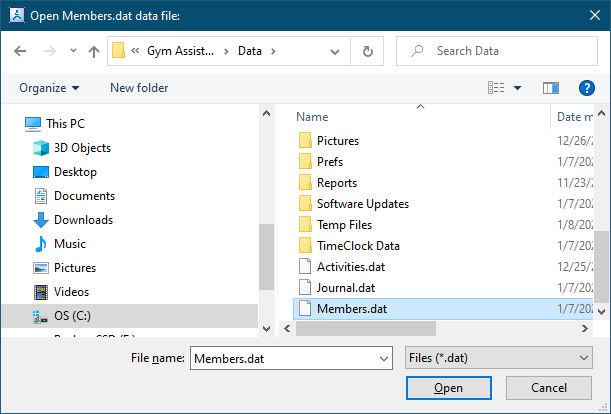
Task: Open the Videos folder in sidebar
Action: click(x=71, y=292)
